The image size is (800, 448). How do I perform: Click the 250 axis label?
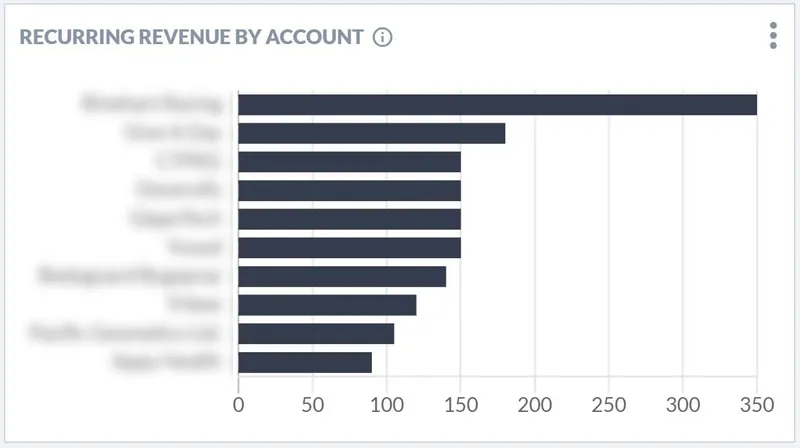[609, 405]
